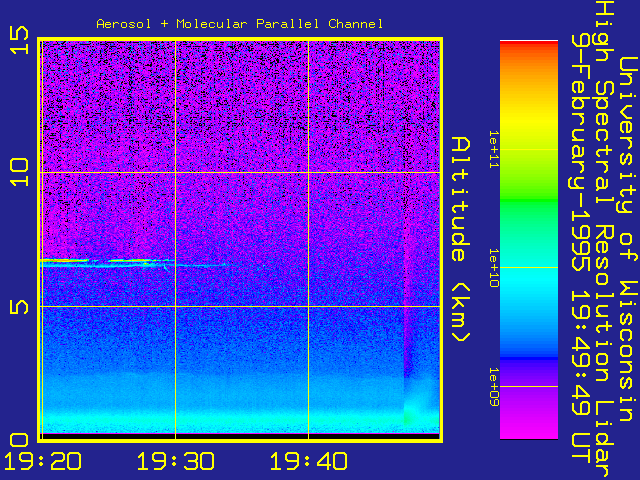Click the 0 km altitude axis label
The height and width of the screenshot is (480, 640).
(x=20, y=440)
